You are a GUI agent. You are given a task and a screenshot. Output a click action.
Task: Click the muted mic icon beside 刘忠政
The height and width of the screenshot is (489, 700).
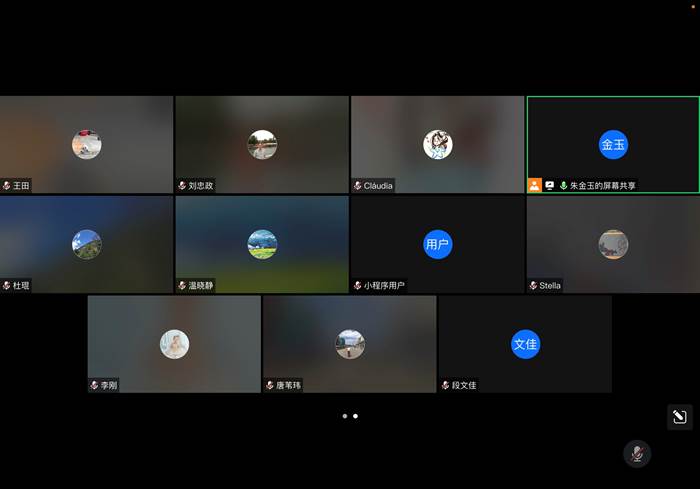point(182,186)
